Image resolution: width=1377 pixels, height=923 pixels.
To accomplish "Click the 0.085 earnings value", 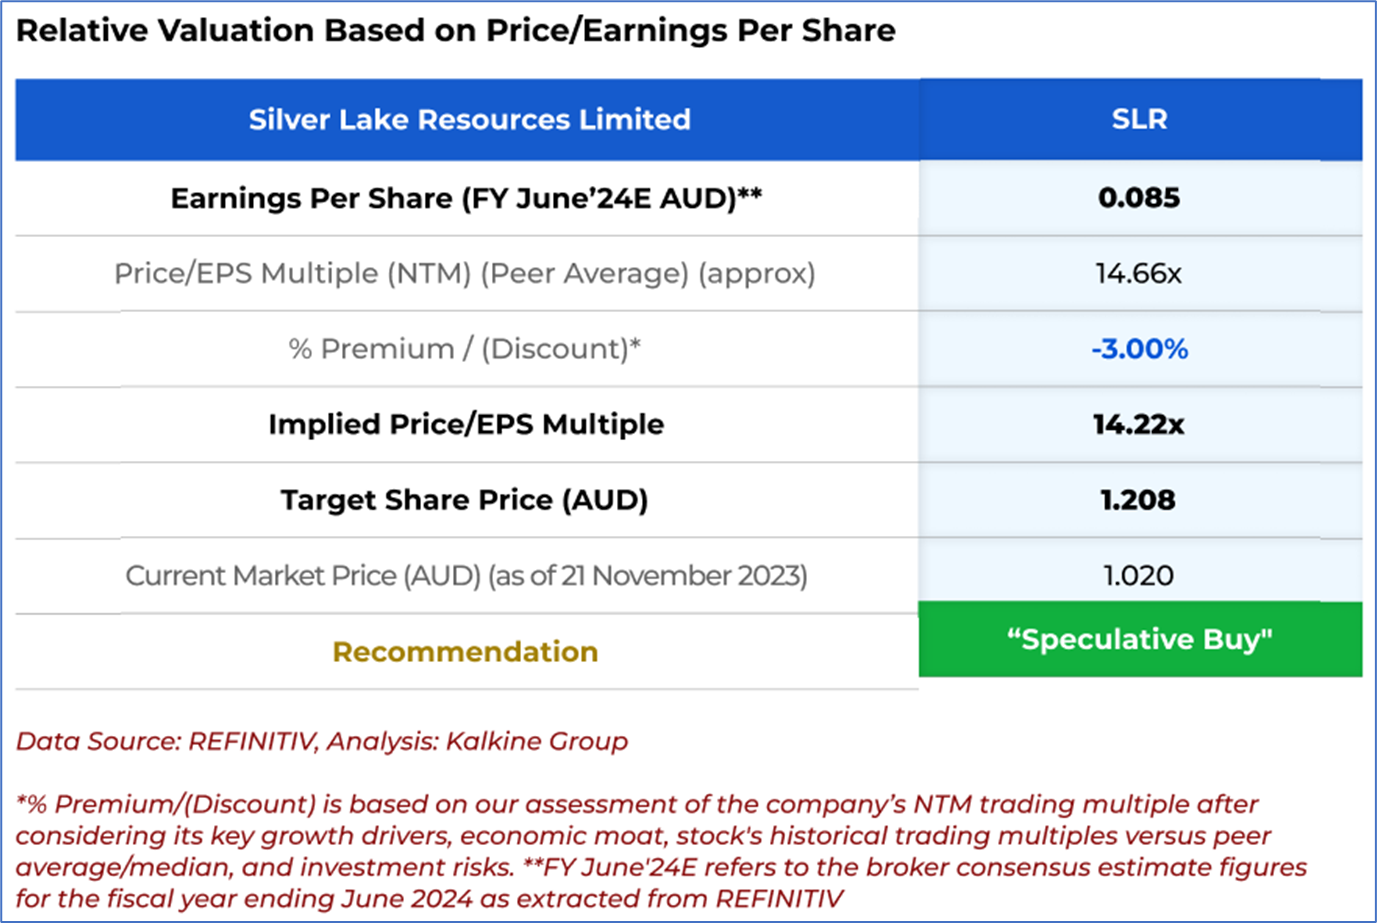I will 1139,198.
